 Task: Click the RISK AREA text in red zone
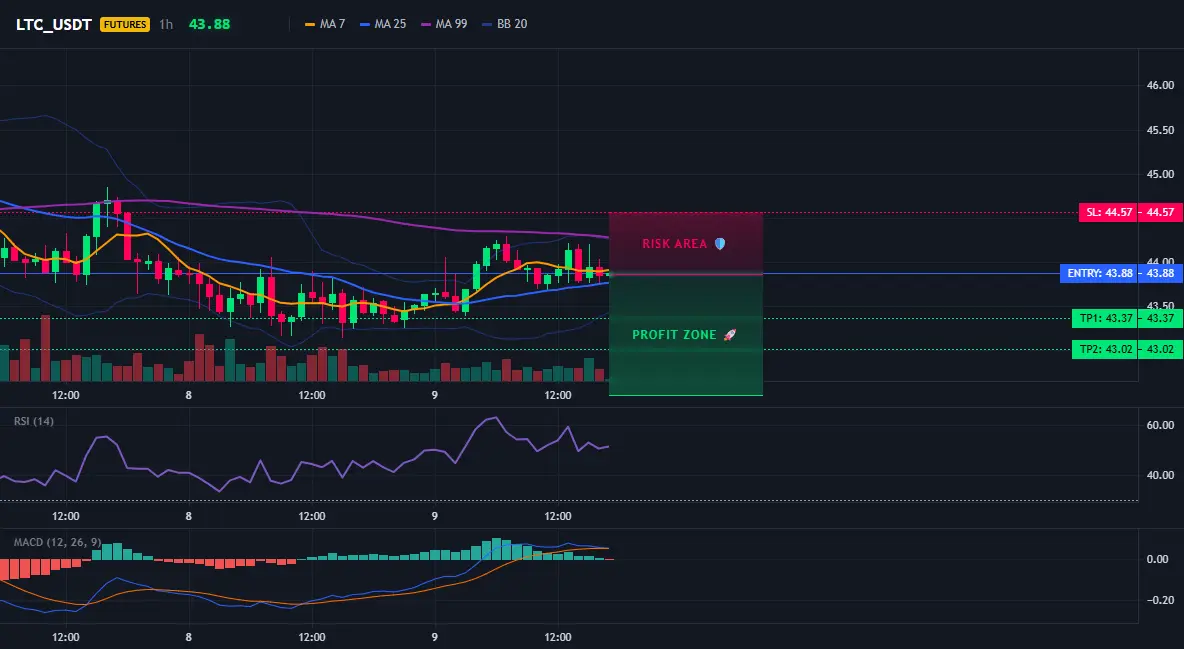(x=674, y=244)
